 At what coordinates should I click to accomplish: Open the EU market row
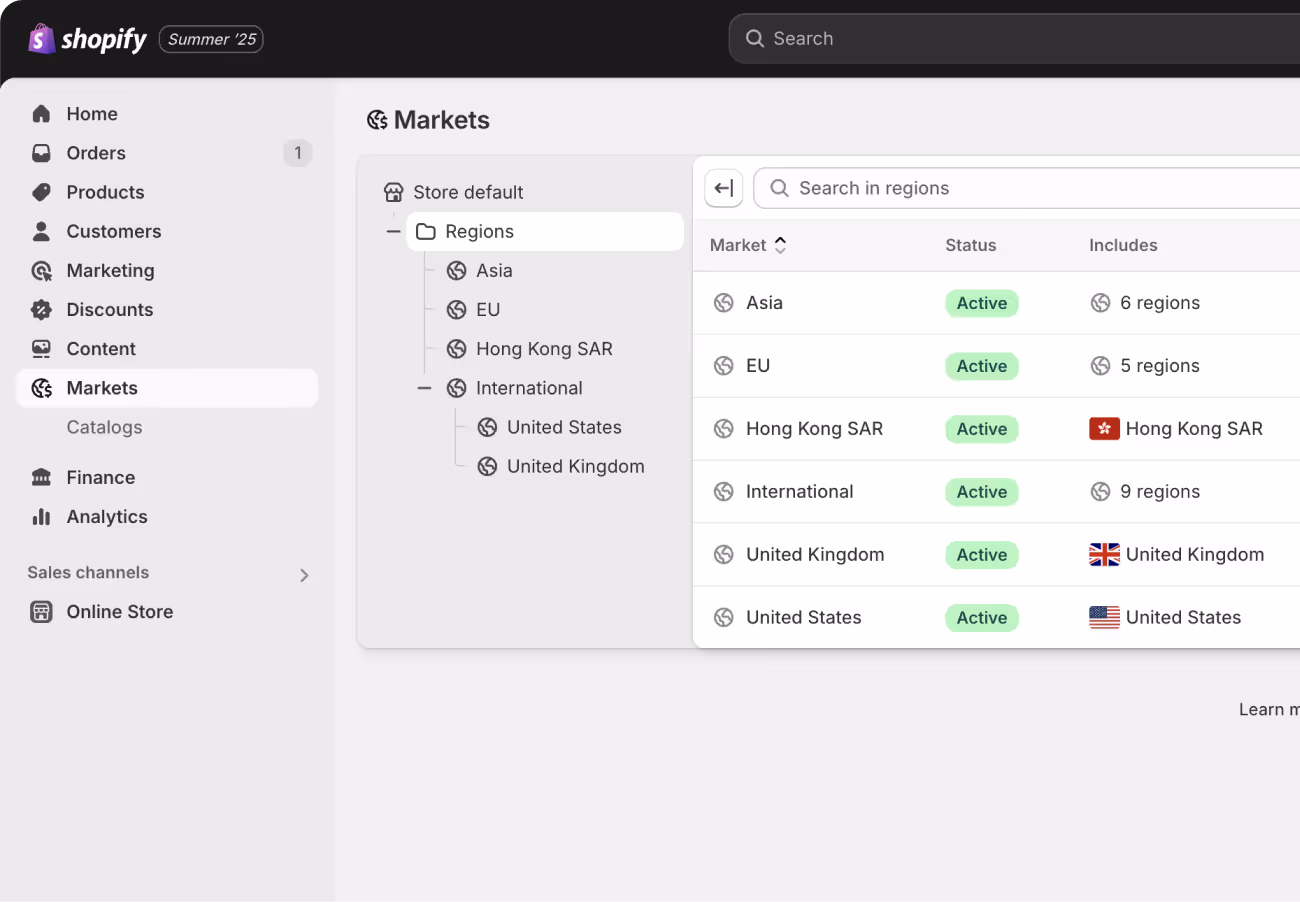click(996, 366)
